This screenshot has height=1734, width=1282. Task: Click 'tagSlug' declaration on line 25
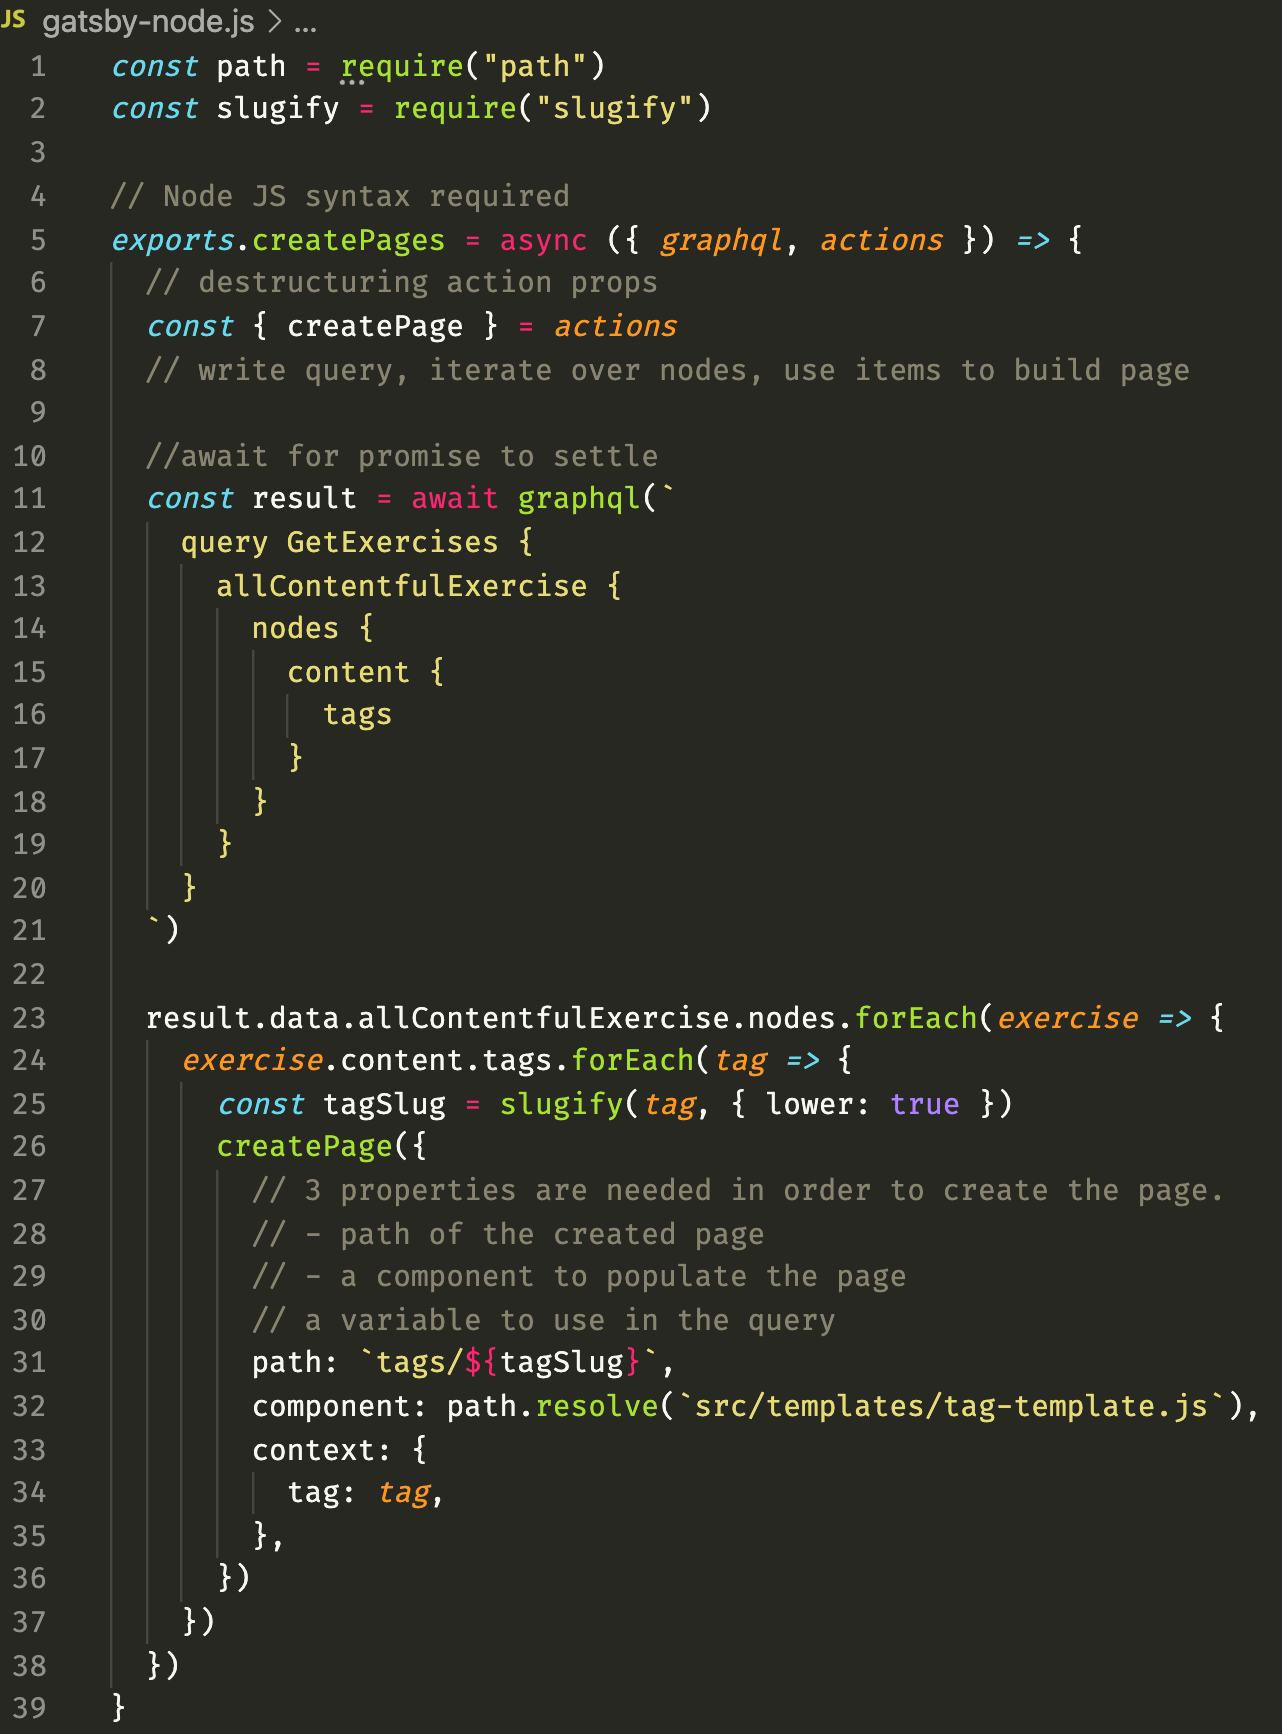pos(384,1104)
